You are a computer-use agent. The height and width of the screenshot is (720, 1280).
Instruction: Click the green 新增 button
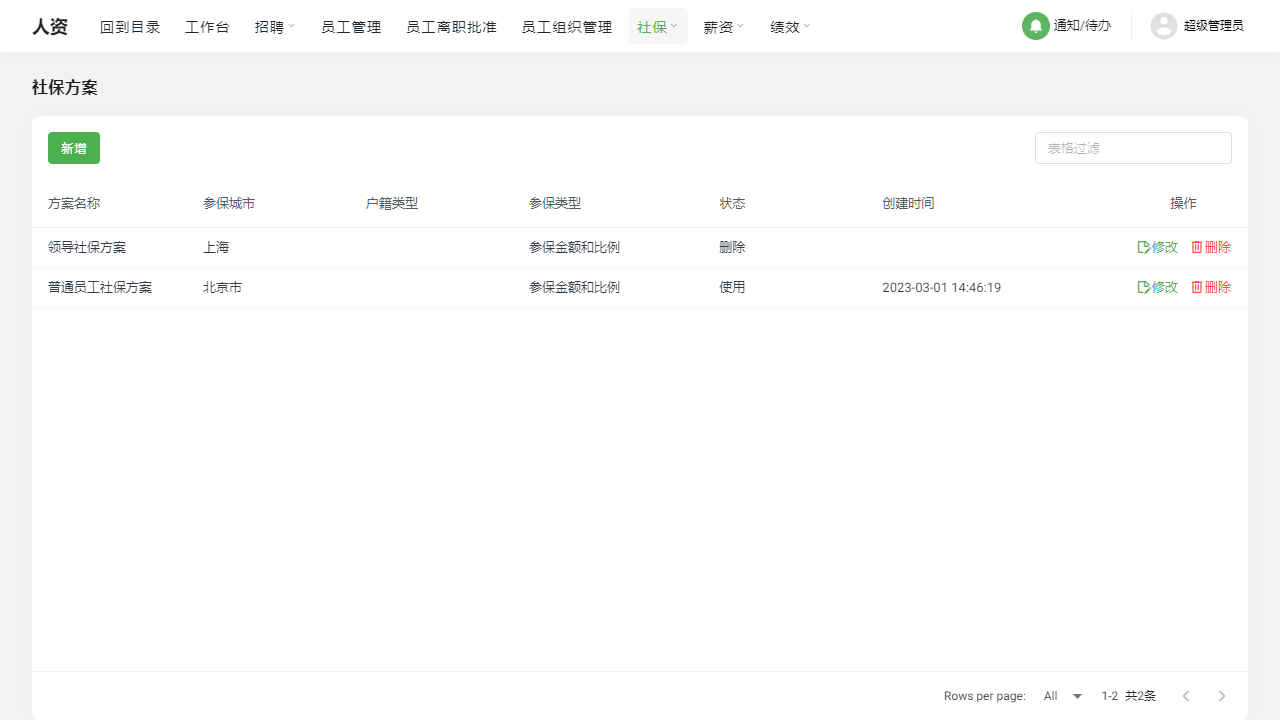tap(73, 147)
